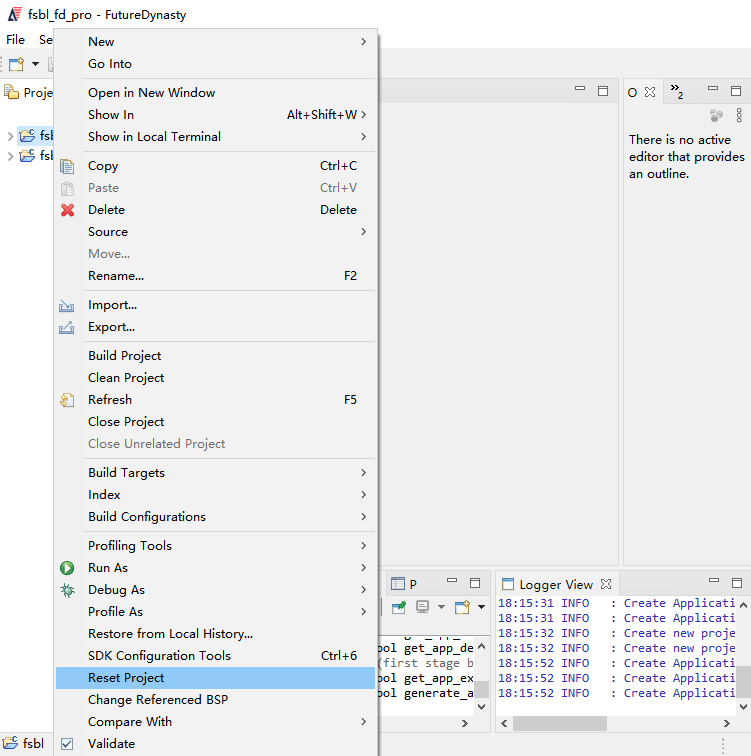The height and width of the screenshot is (756, 751).
Task: Select the P view tab in the bottom panel
Action: point(404,584)
